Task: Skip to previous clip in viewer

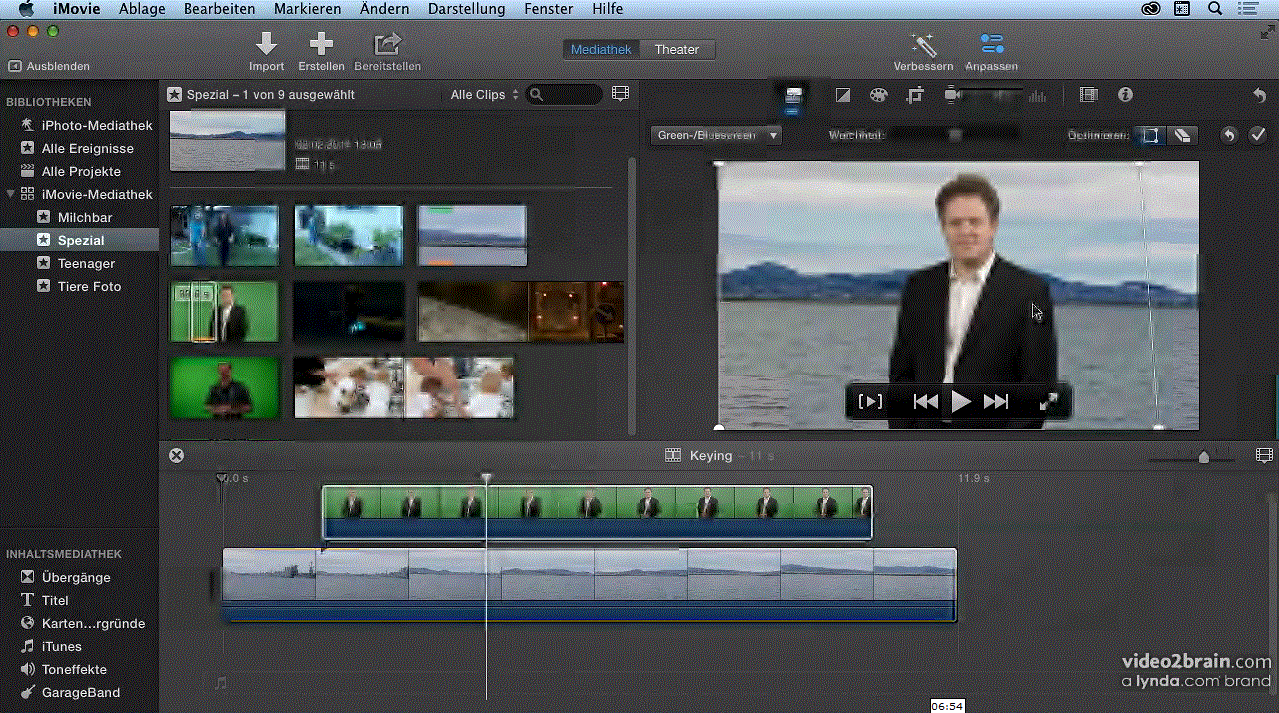Action: (926, 402)
